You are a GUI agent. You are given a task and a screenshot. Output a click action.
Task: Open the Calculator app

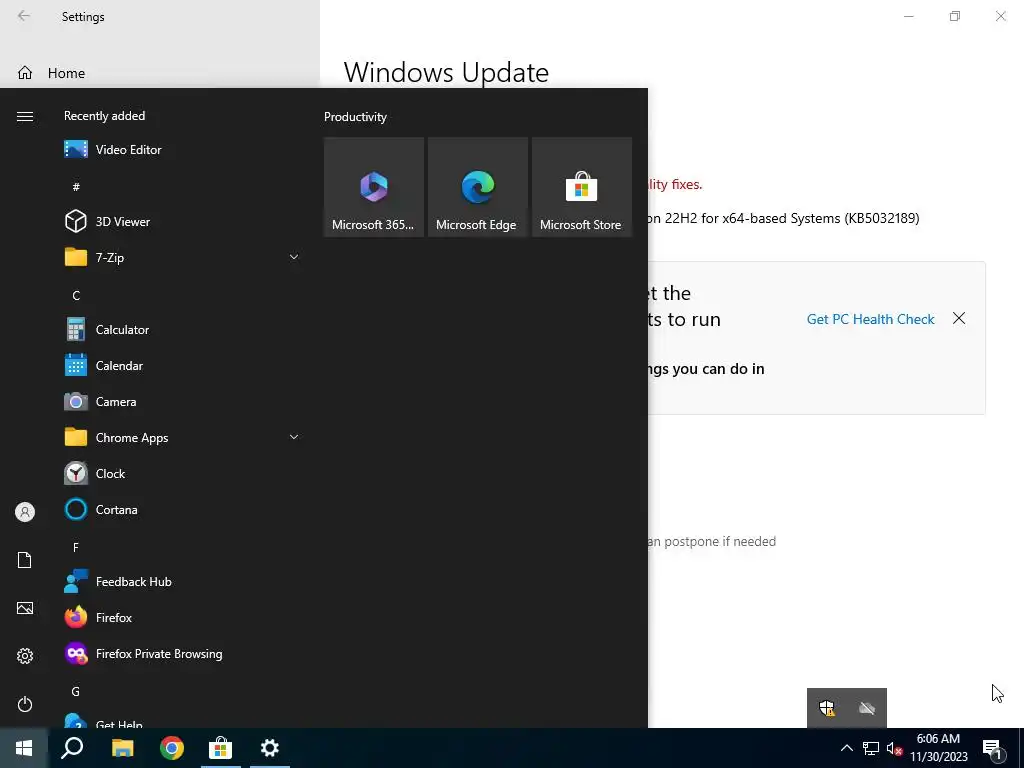tap(183, 330)
